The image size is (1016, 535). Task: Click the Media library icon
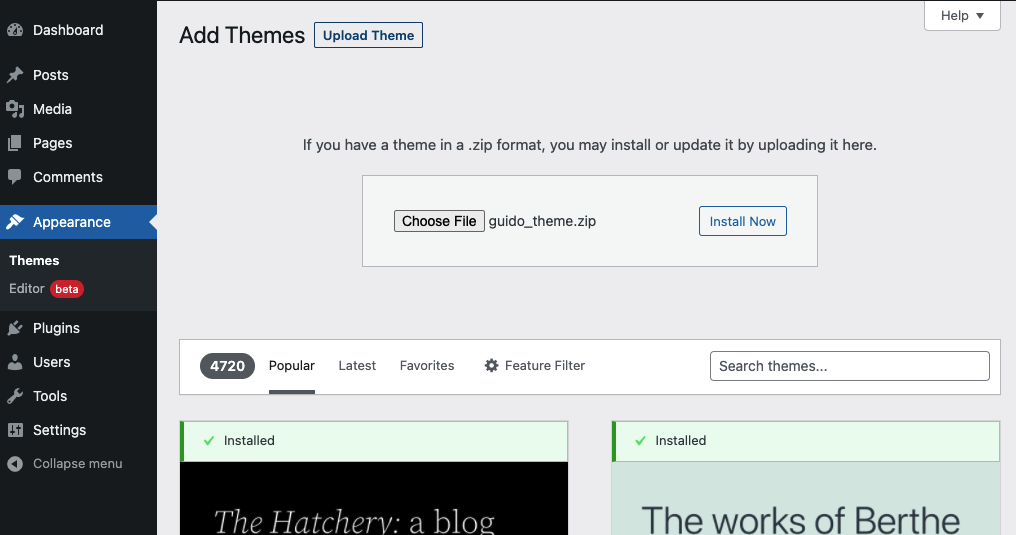pyautogui.click(x=15, y=109)
